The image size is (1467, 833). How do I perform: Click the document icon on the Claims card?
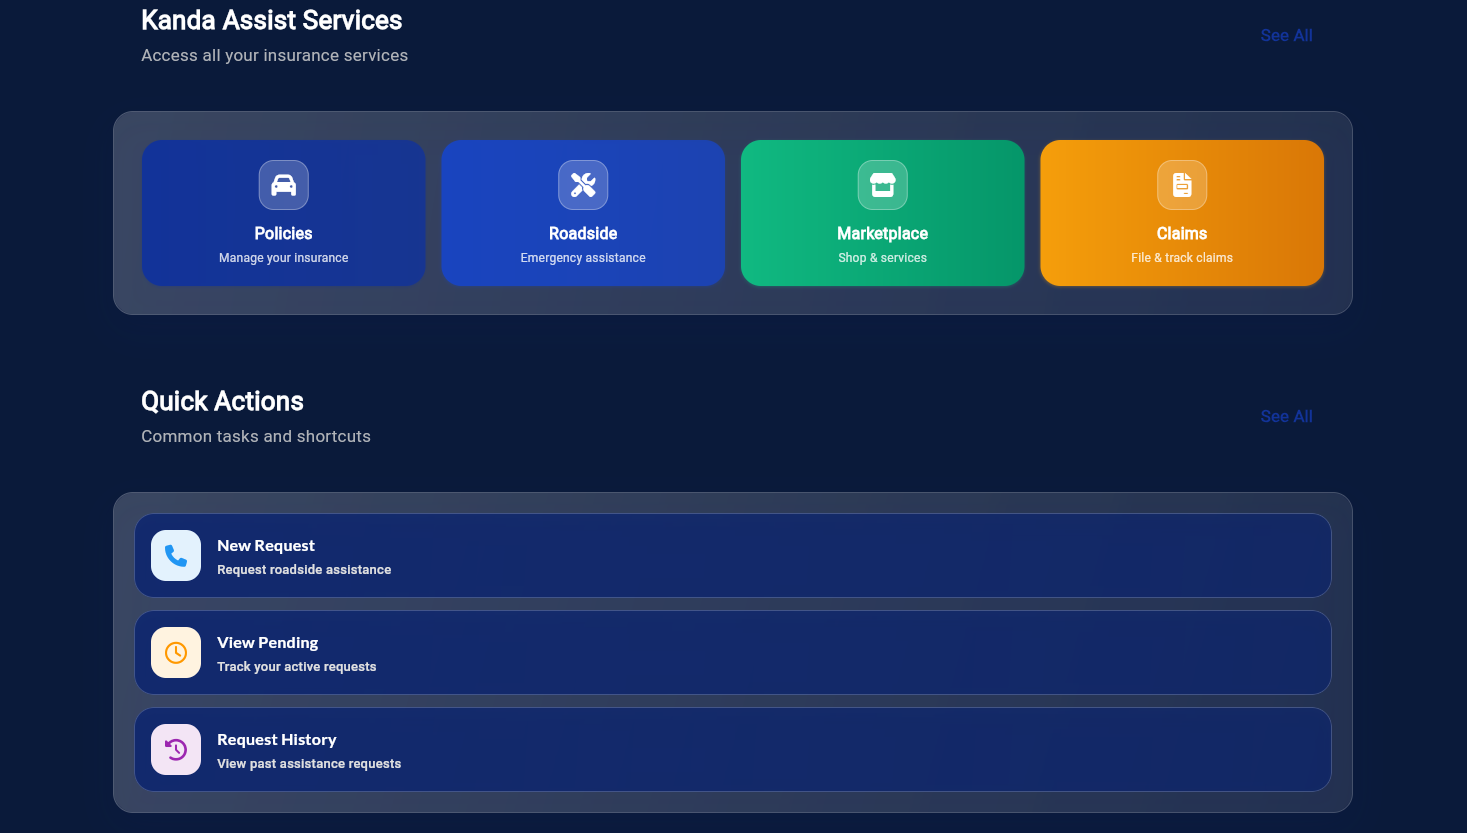point(1181,185)
